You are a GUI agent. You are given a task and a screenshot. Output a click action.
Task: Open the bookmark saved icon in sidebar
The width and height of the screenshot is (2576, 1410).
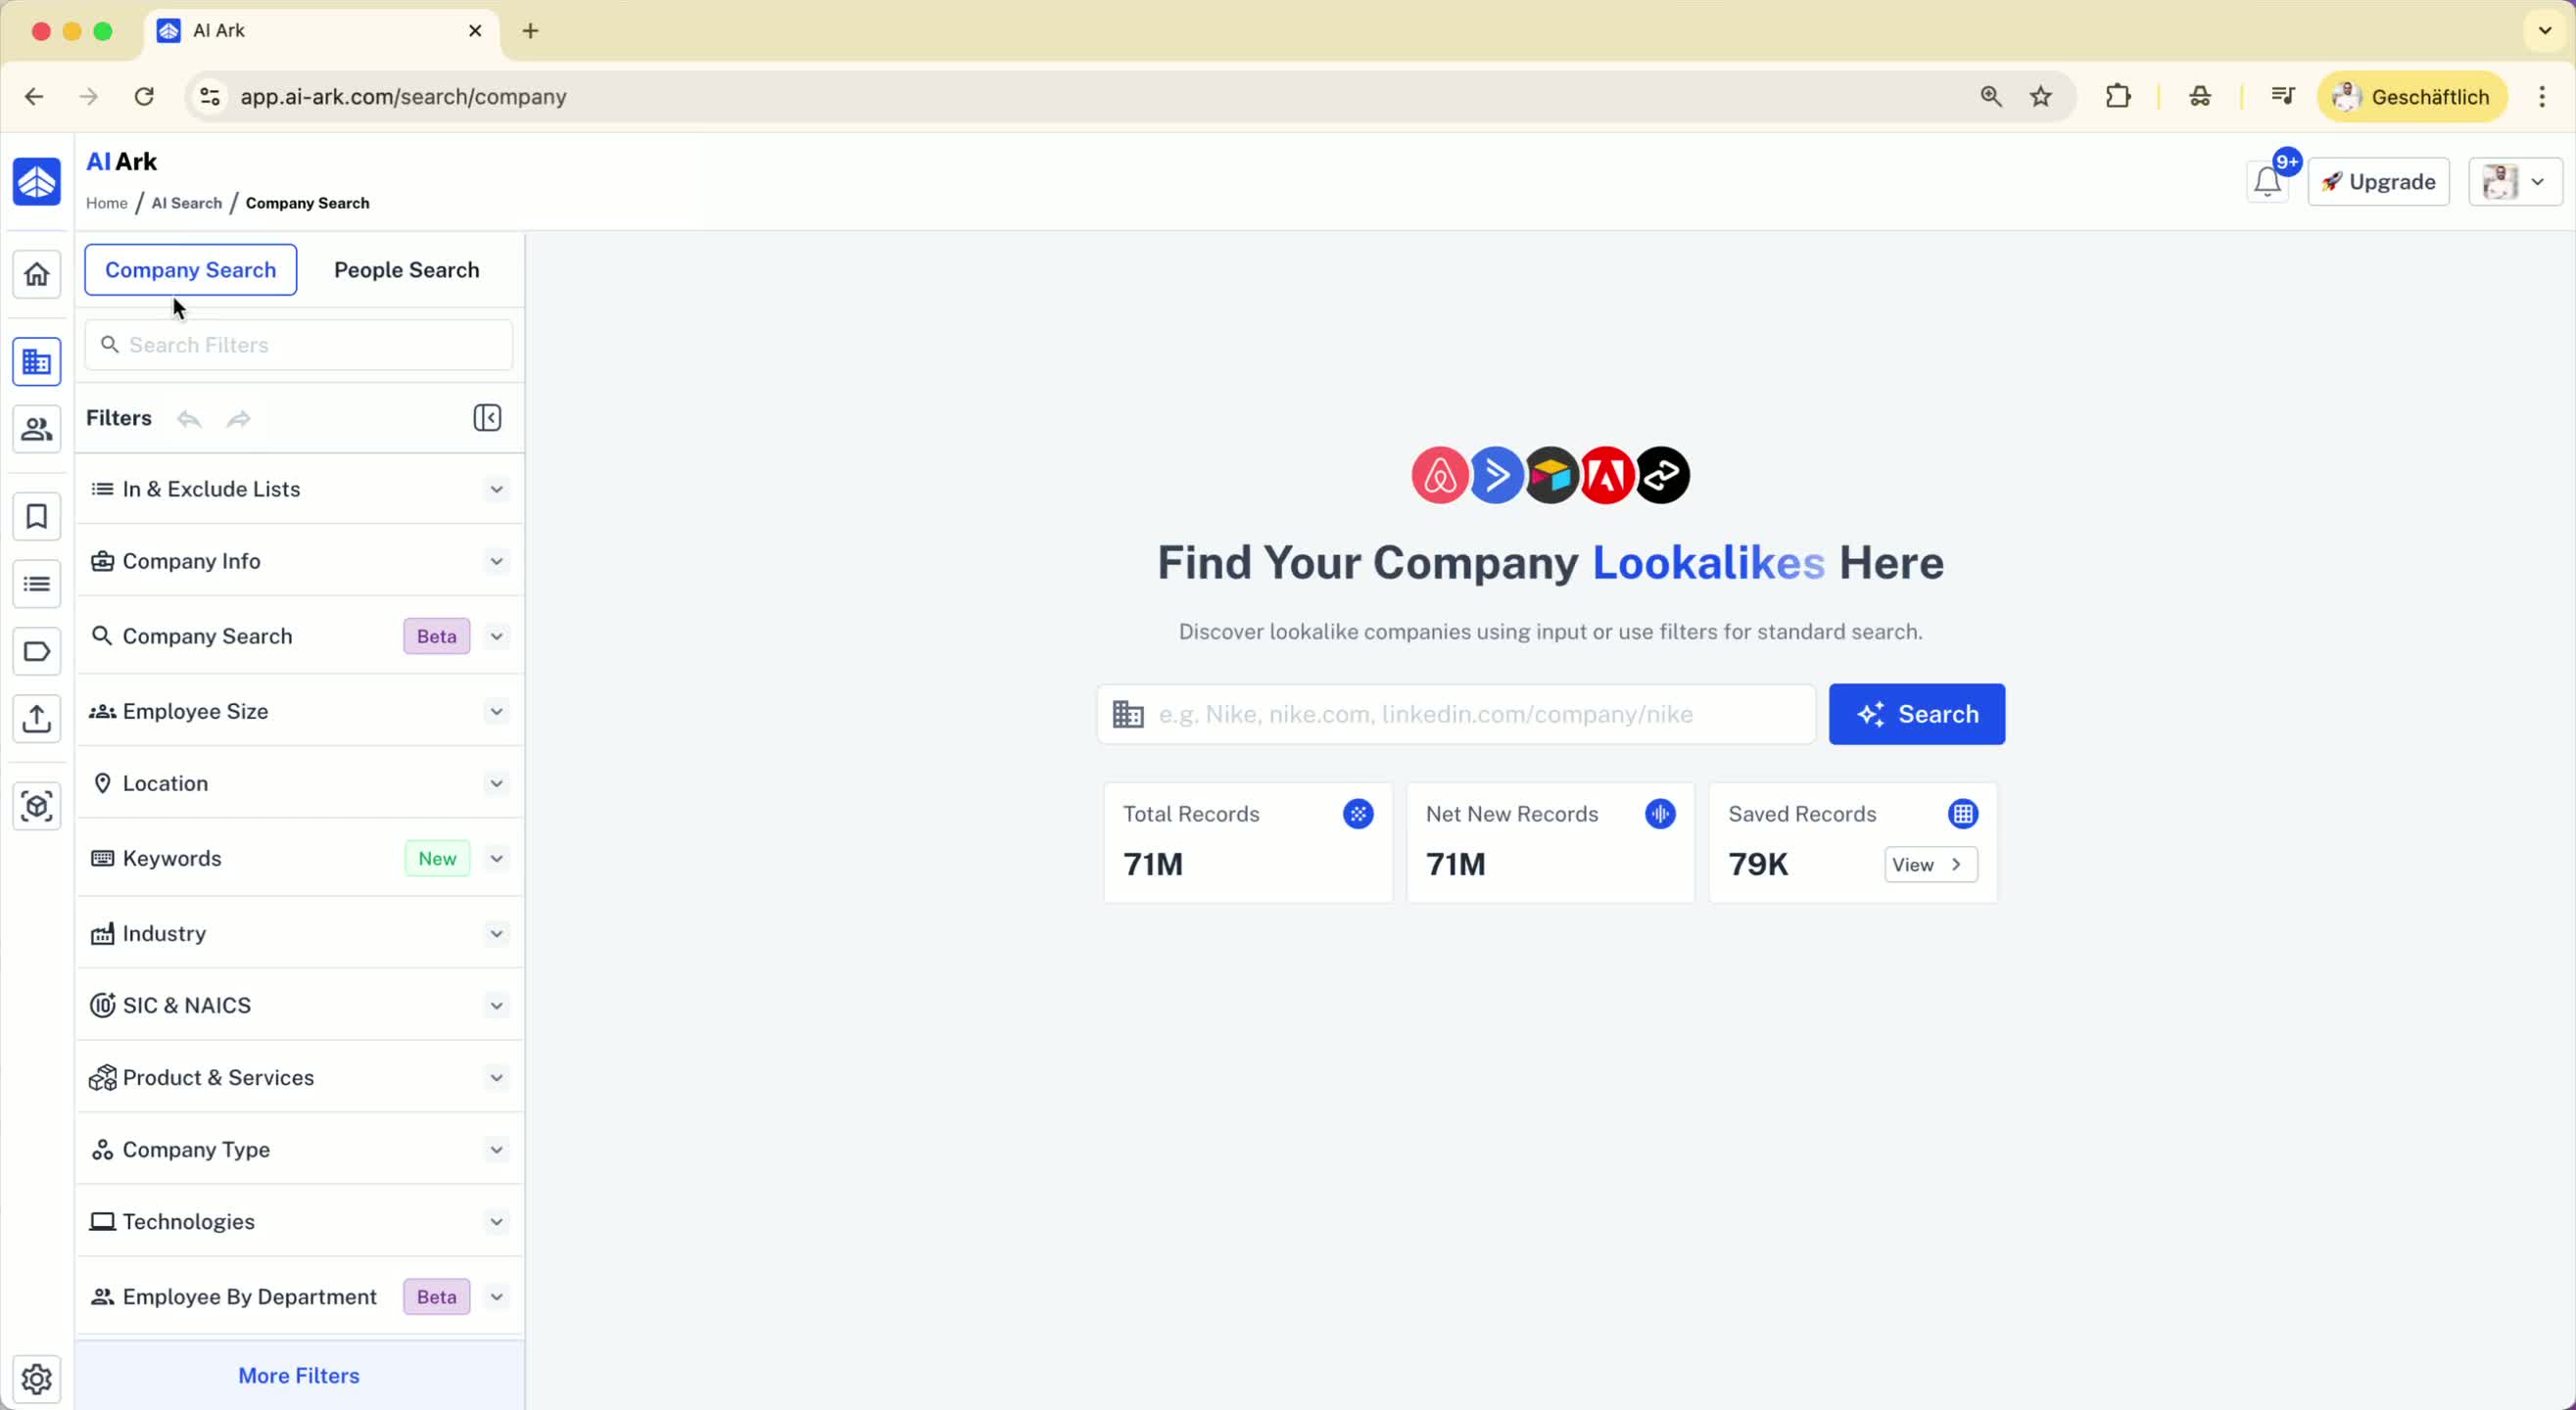point(37,517)
